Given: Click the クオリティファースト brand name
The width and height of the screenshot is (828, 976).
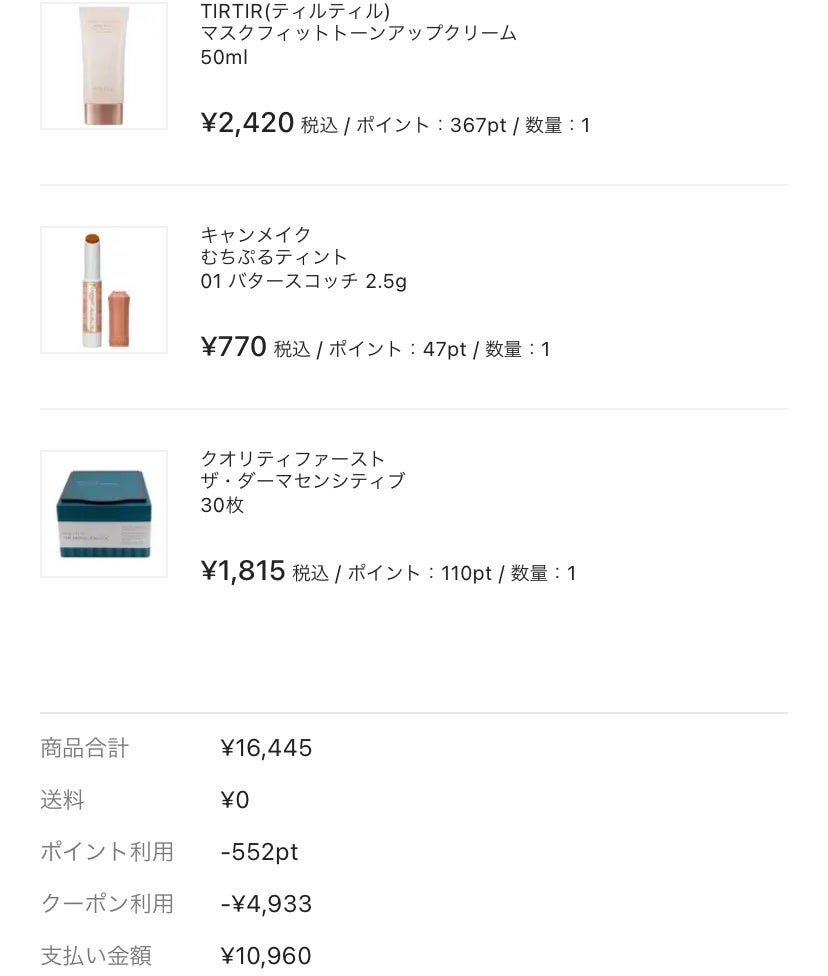Looking at the screenshot, I should pos(292,459).
